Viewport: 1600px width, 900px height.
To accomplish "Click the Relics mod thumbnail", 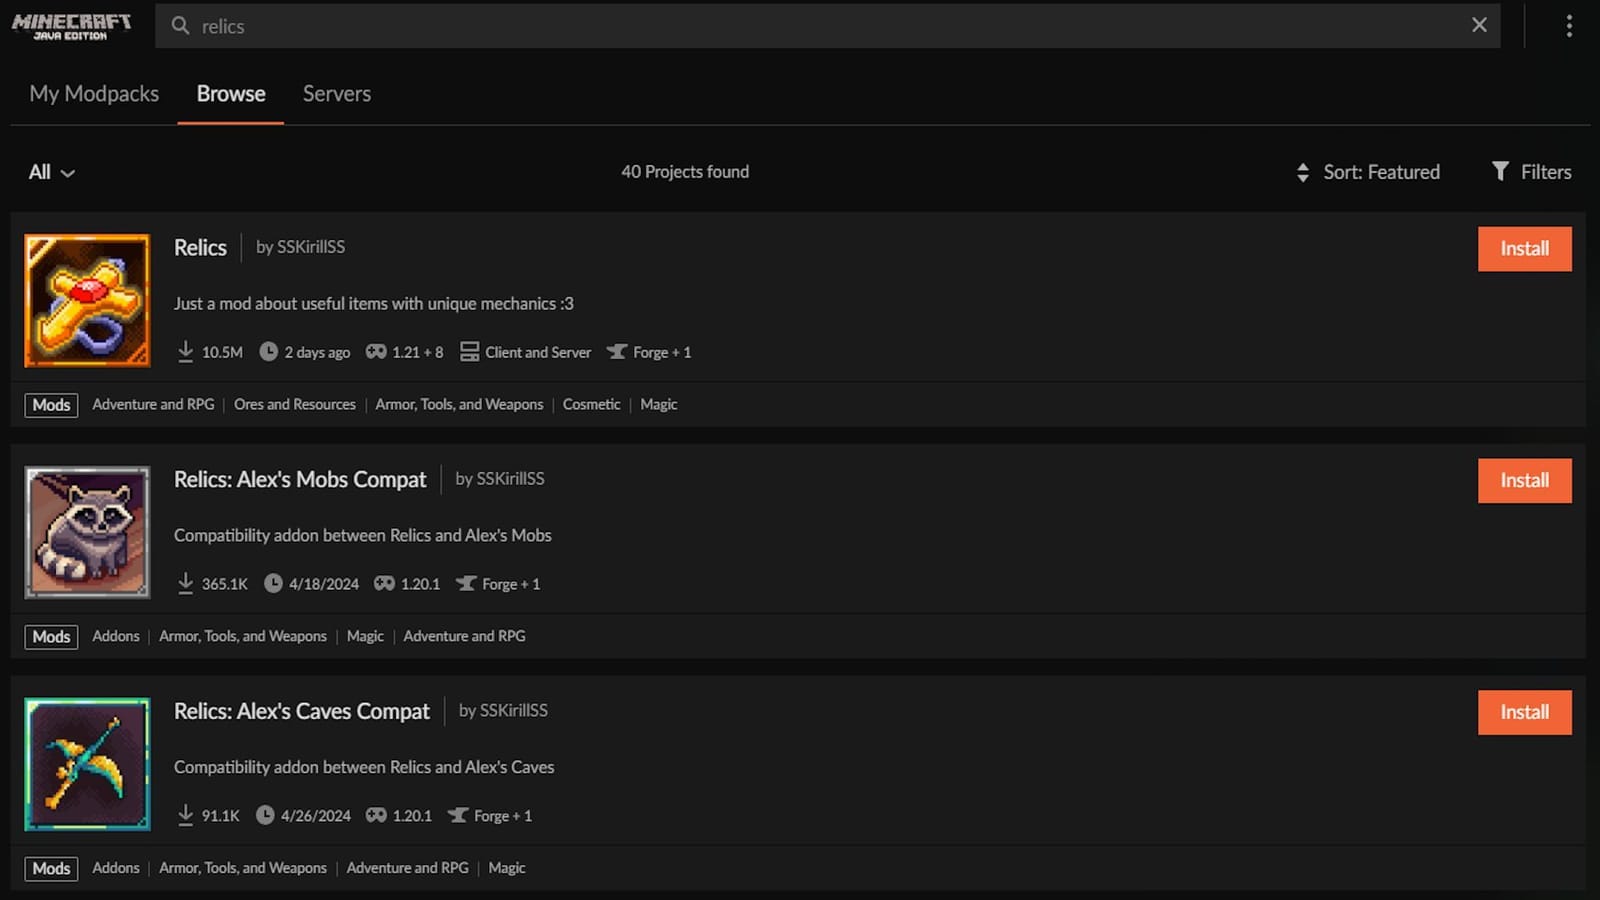I will [87, 300].
